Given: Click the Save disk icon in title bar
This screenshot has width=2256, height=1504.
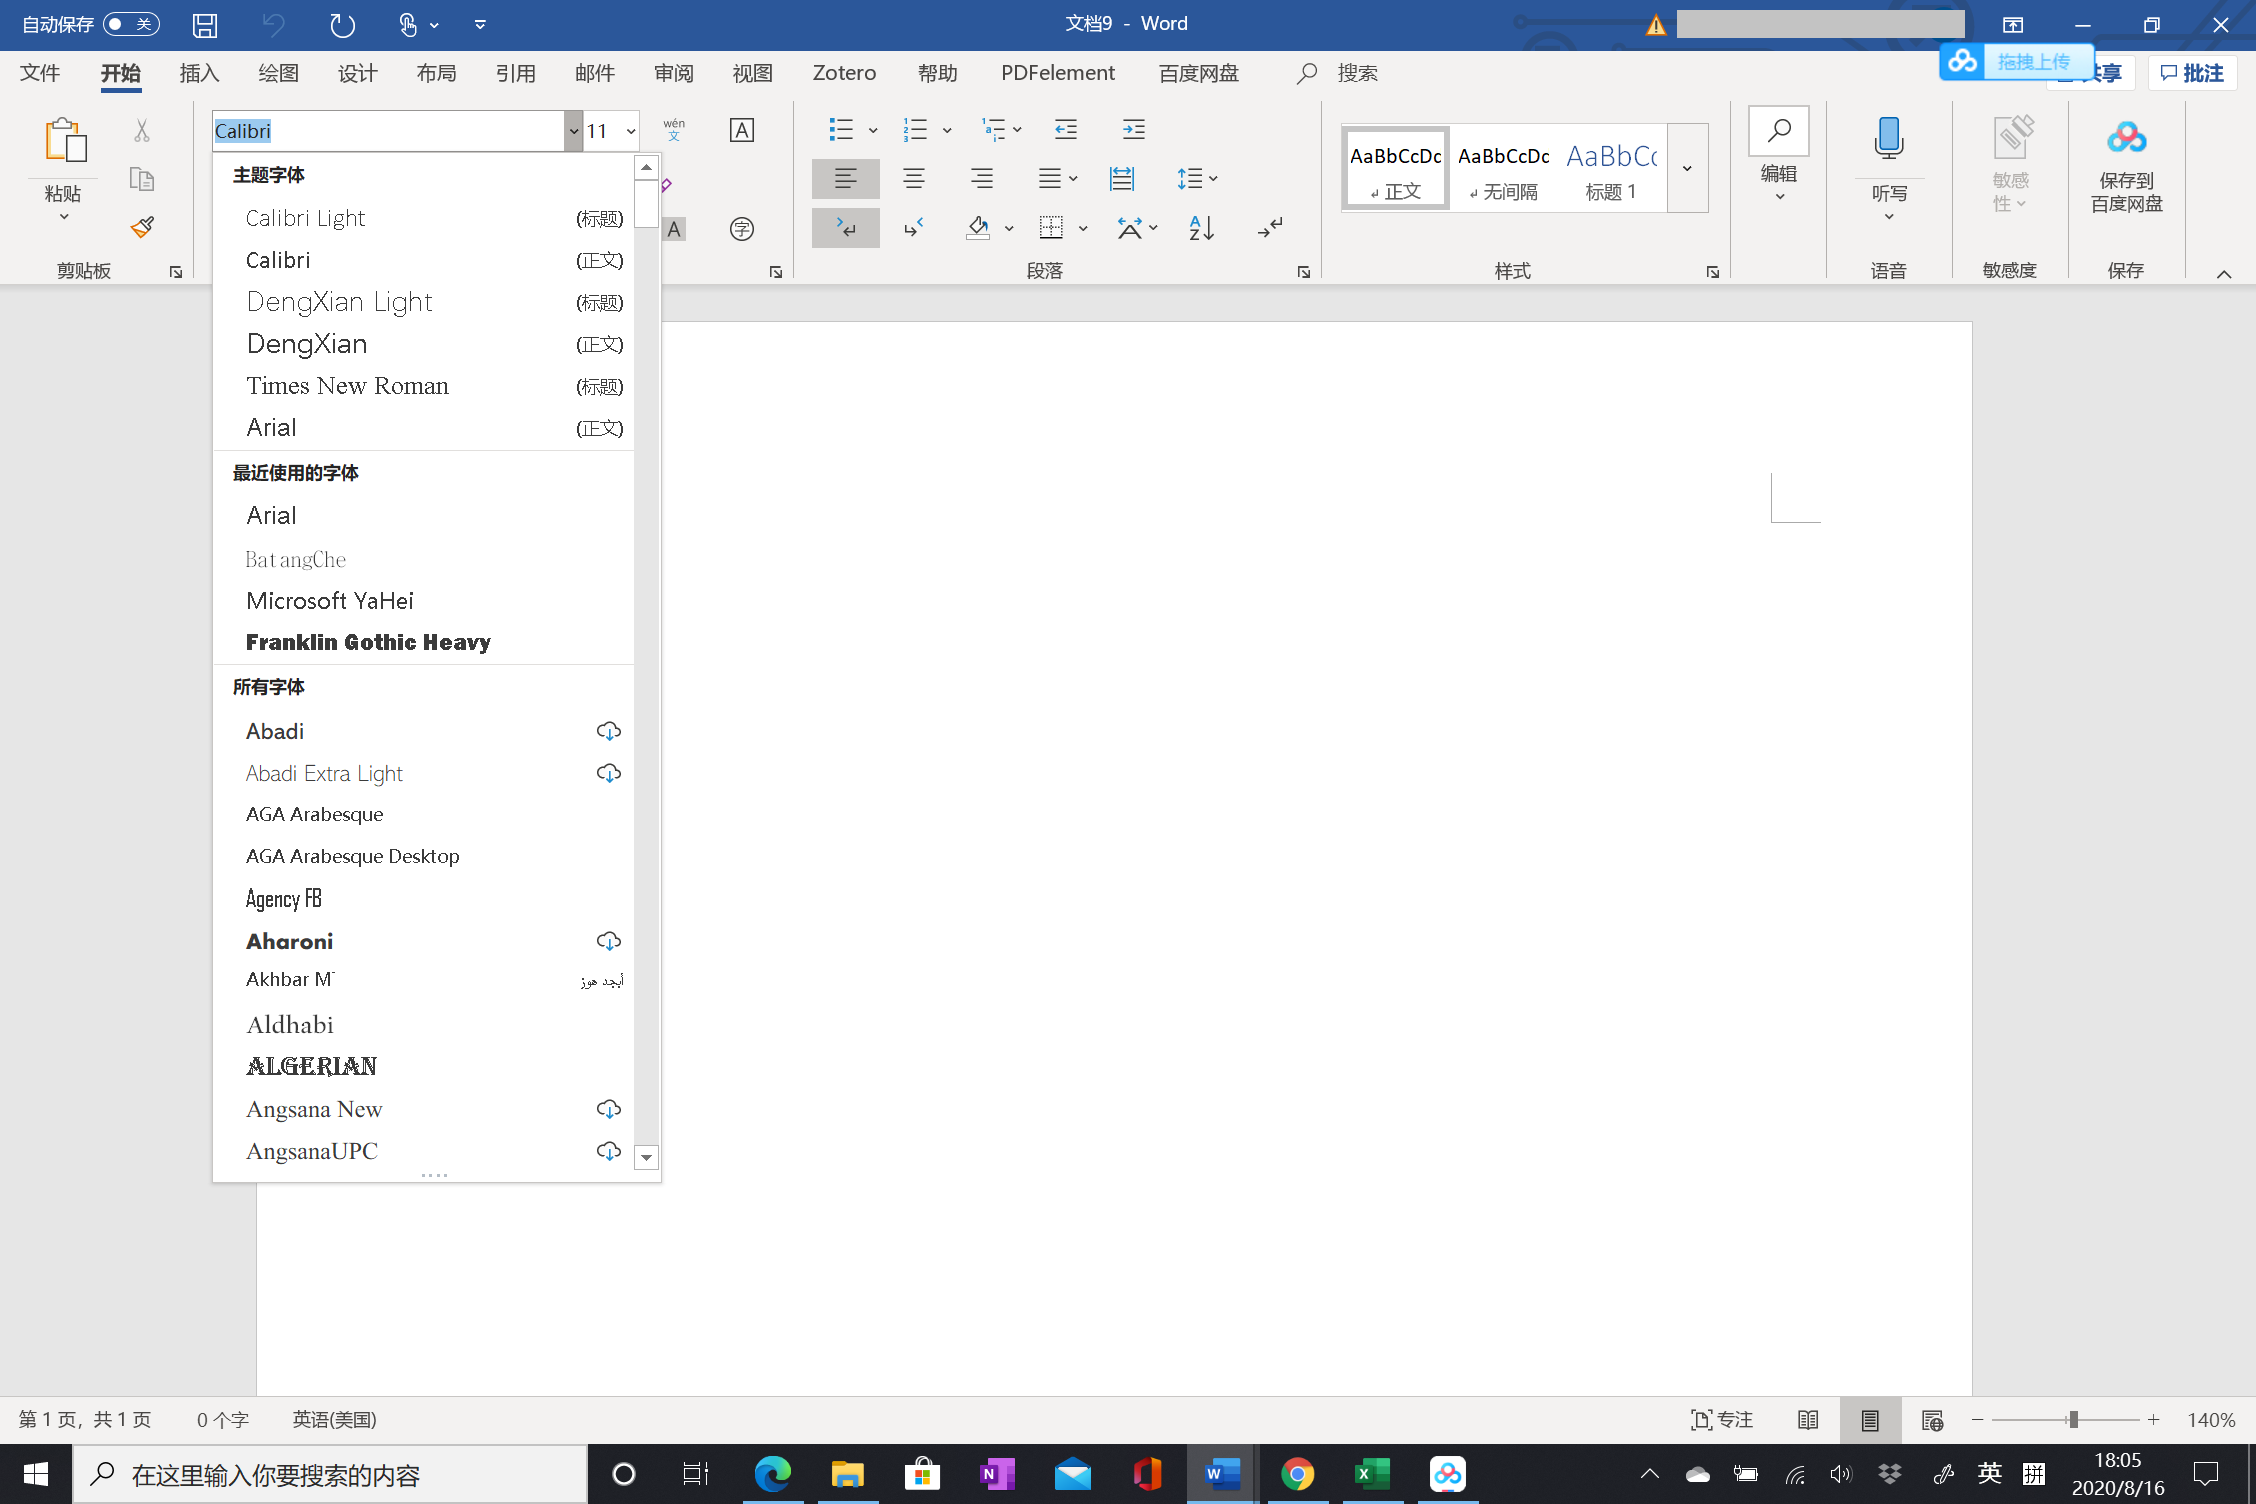Looking at the screenshot, I should tap(205, 25).
